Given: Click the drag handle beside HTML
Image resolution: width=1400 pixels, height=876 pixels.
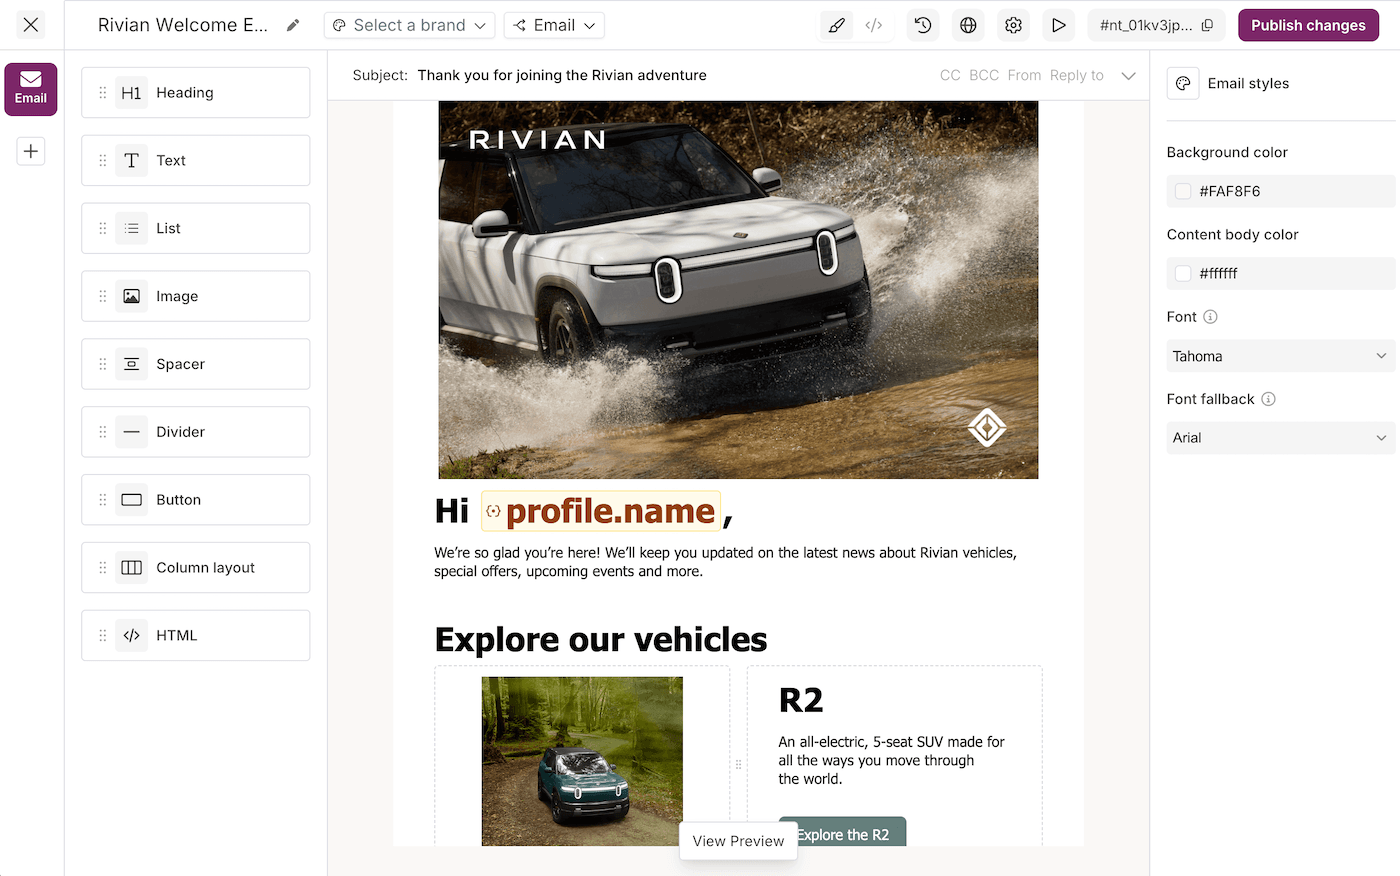Looking at the screenshot, I should click(x=102, y=635).
